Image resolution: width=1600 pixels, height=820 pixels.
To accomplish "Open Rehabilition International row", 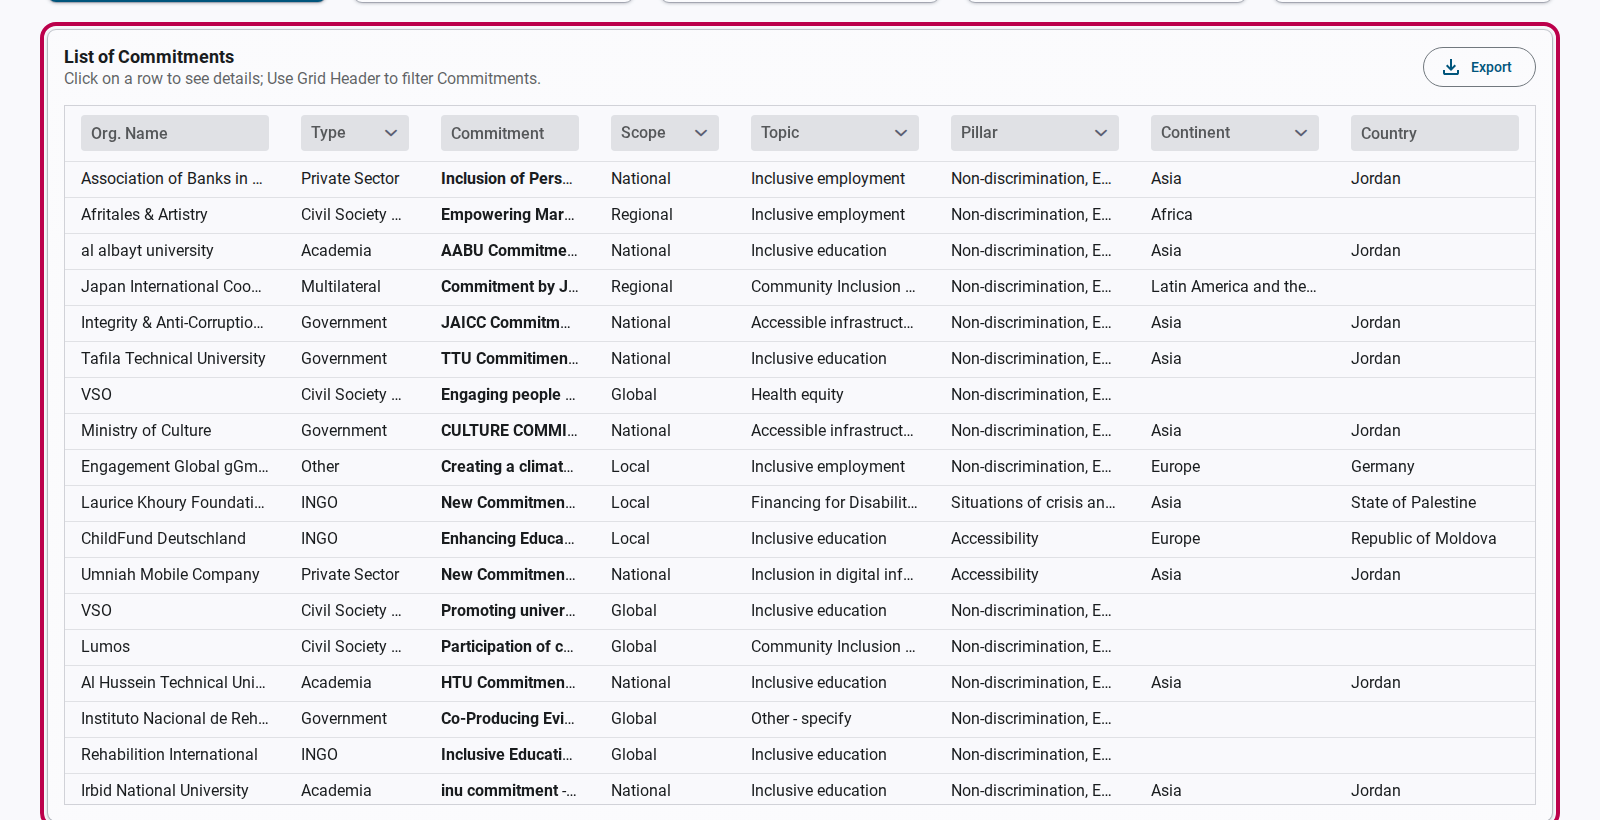I will [800, 755].
